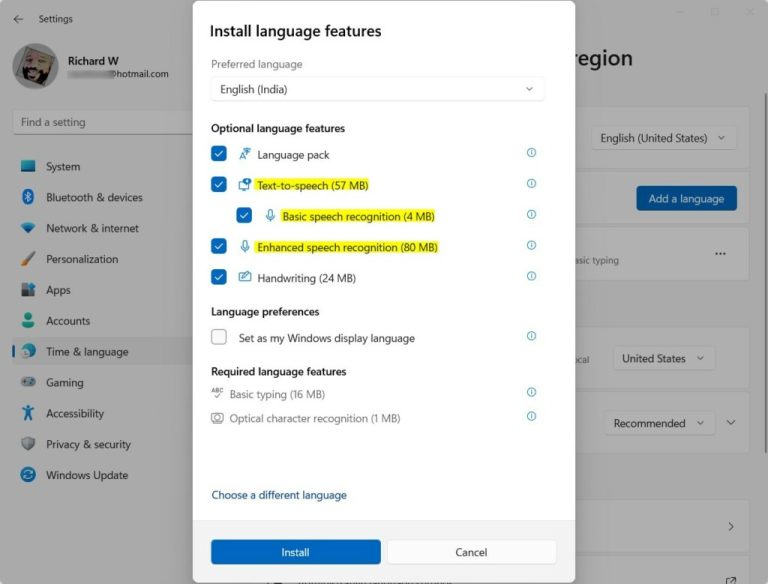Click info icon for Text-to-speech

tap(531, 184)
